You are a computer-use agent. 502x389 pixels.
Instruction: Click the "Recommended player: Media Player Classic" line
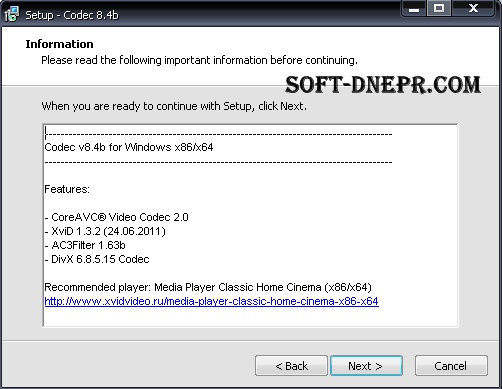[x=208, y=287]
